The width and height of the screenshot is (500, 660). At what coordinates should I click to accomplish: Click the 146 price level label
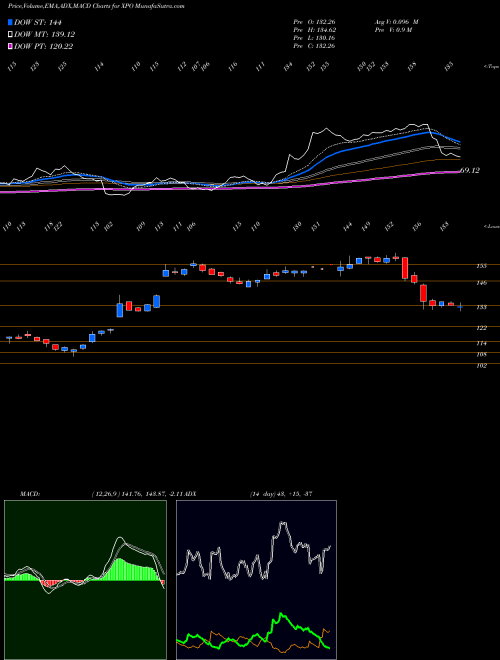pyautogui.click(x=481, y=283)
